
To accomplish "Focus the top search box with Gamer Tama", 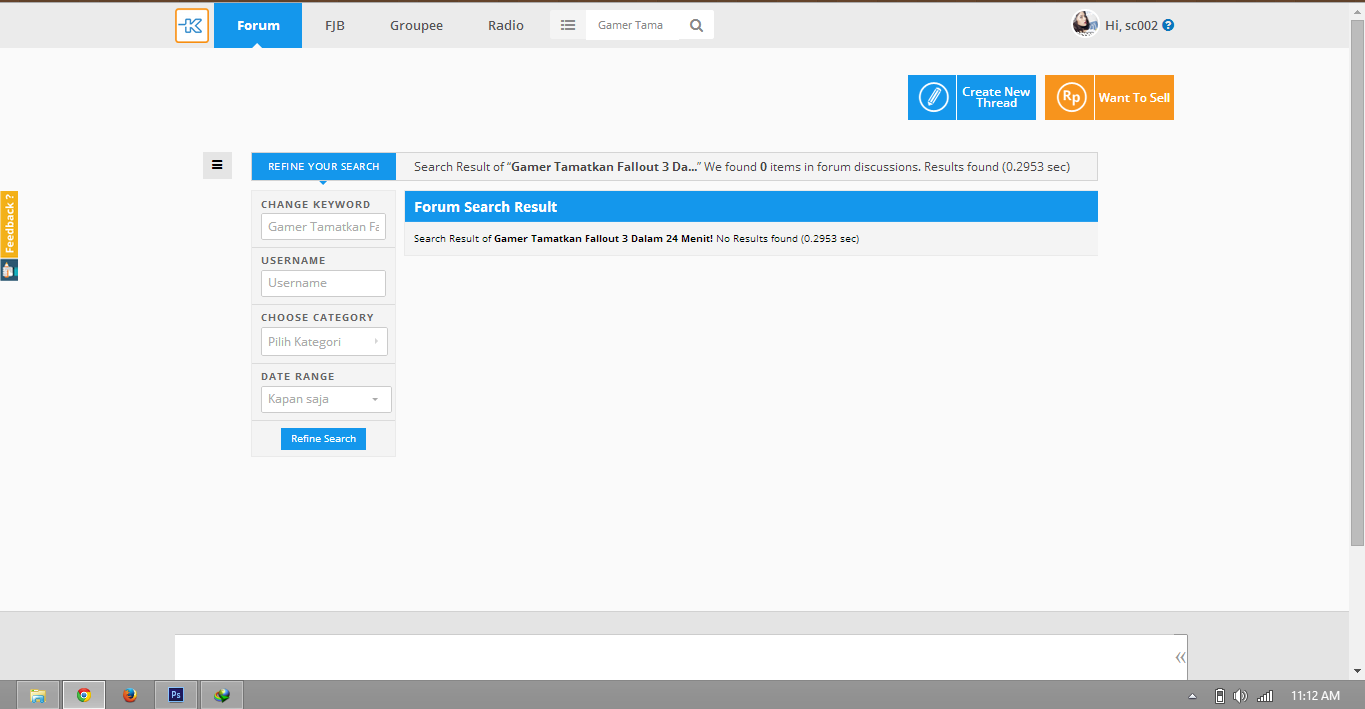I will click(x=632, y=25).
